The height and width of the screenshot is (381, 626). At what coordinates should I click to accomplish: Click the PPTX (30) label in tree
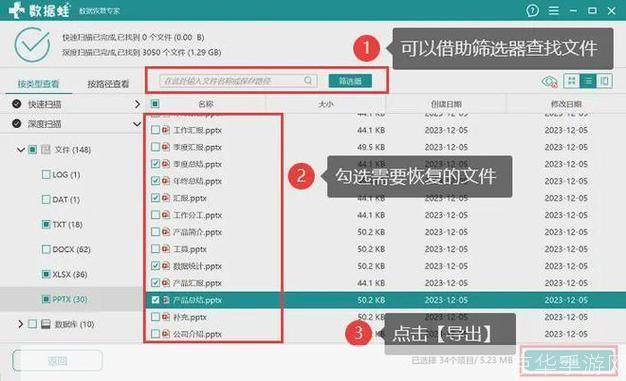coord(70,299)
